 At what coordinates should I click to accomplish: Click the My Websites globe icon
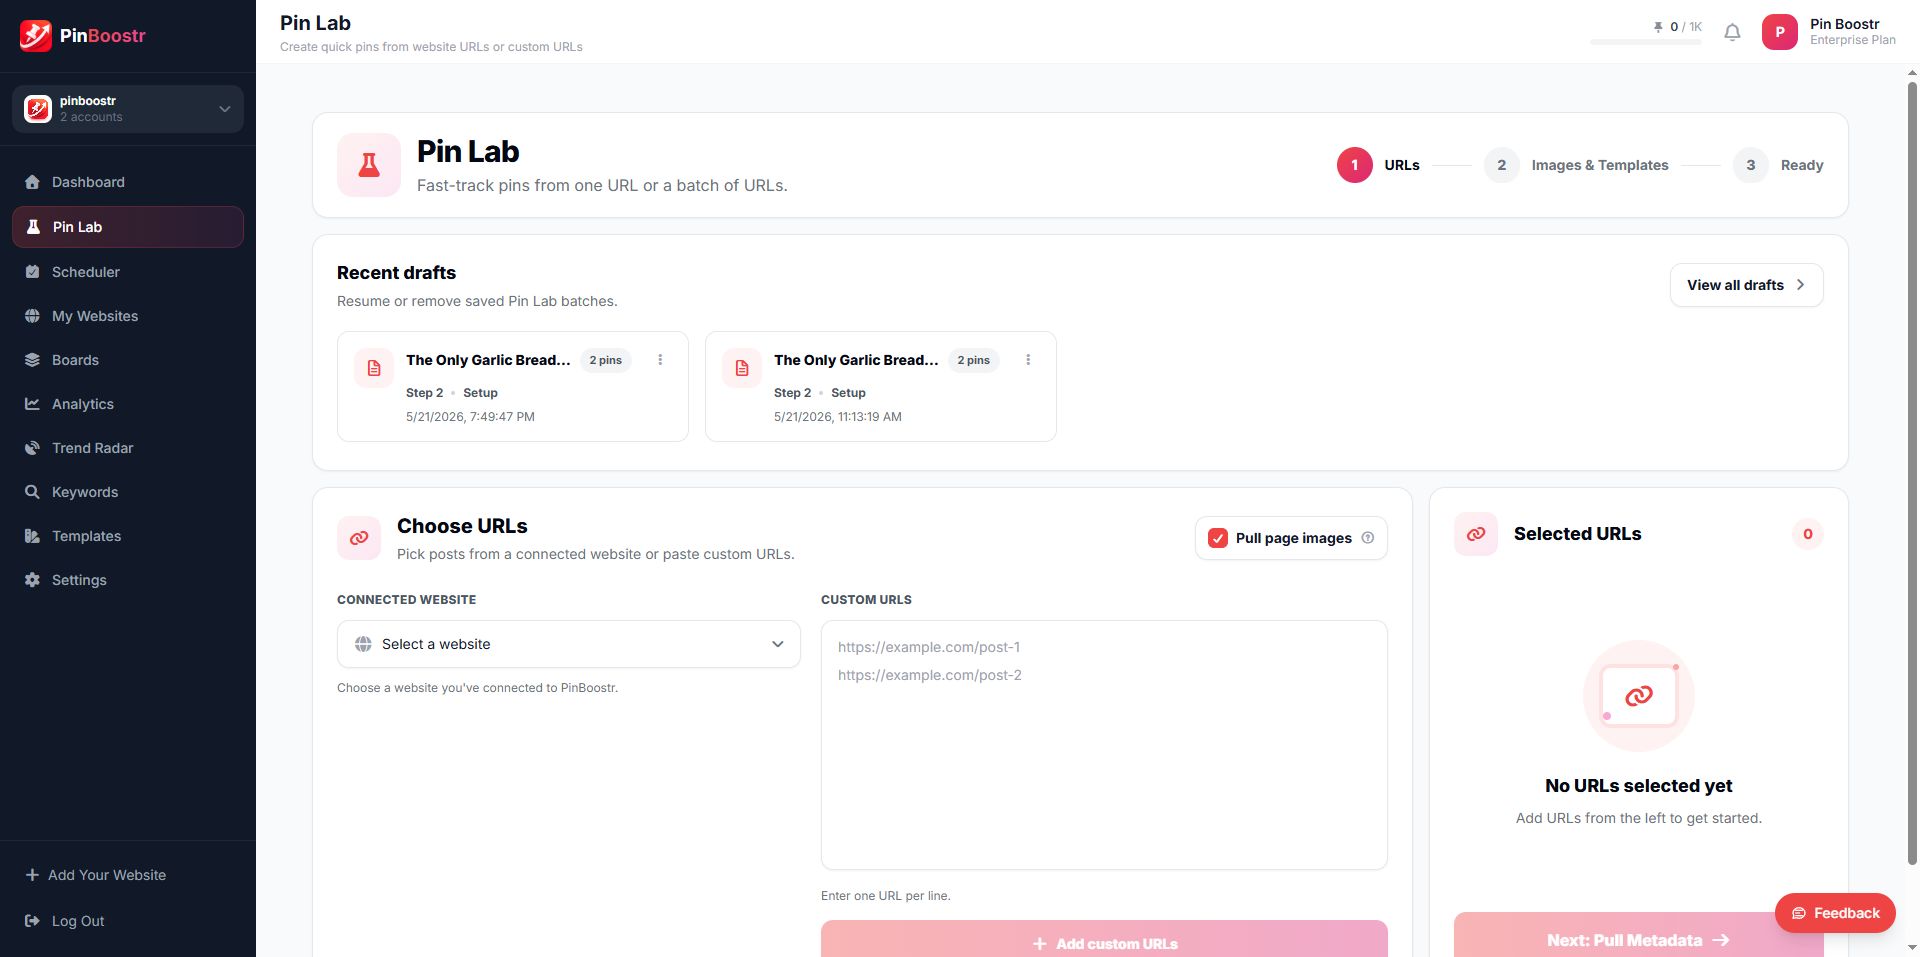(32, 316)
